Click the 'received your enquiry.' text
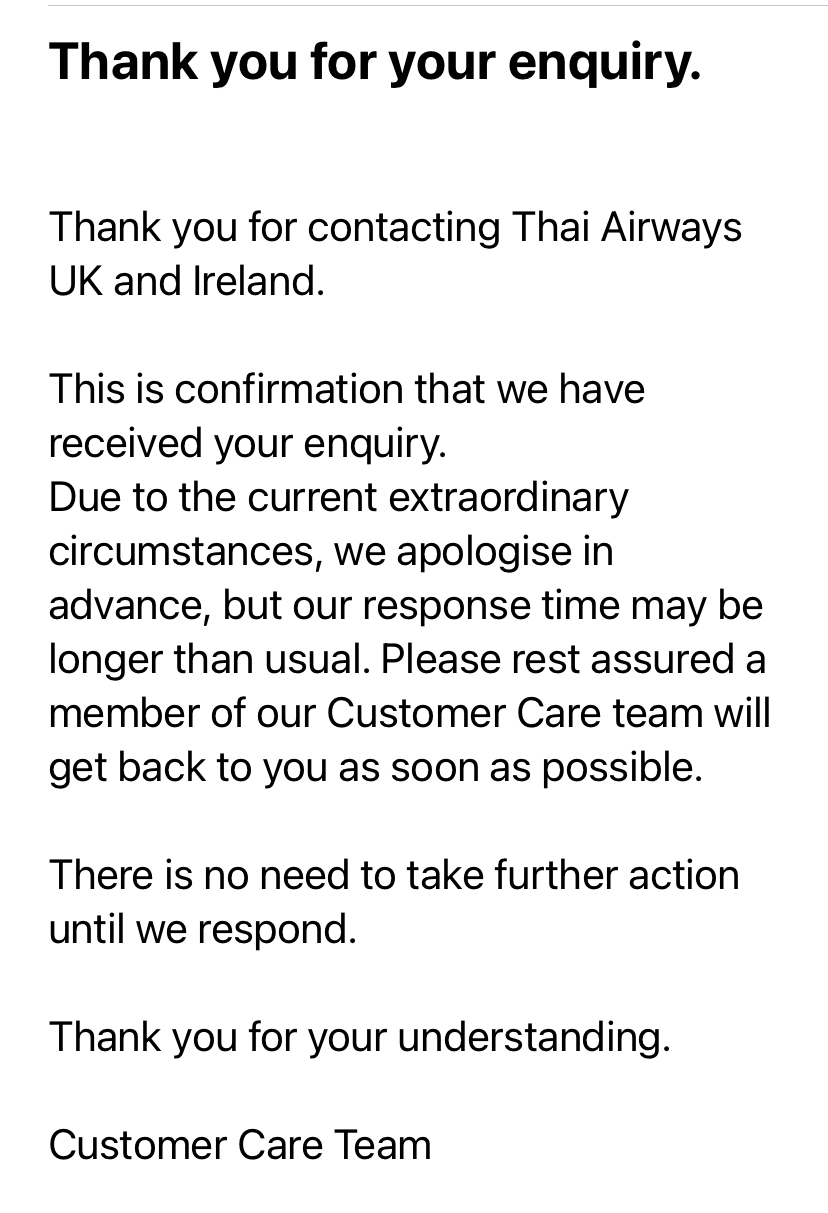 click(248, 444)
